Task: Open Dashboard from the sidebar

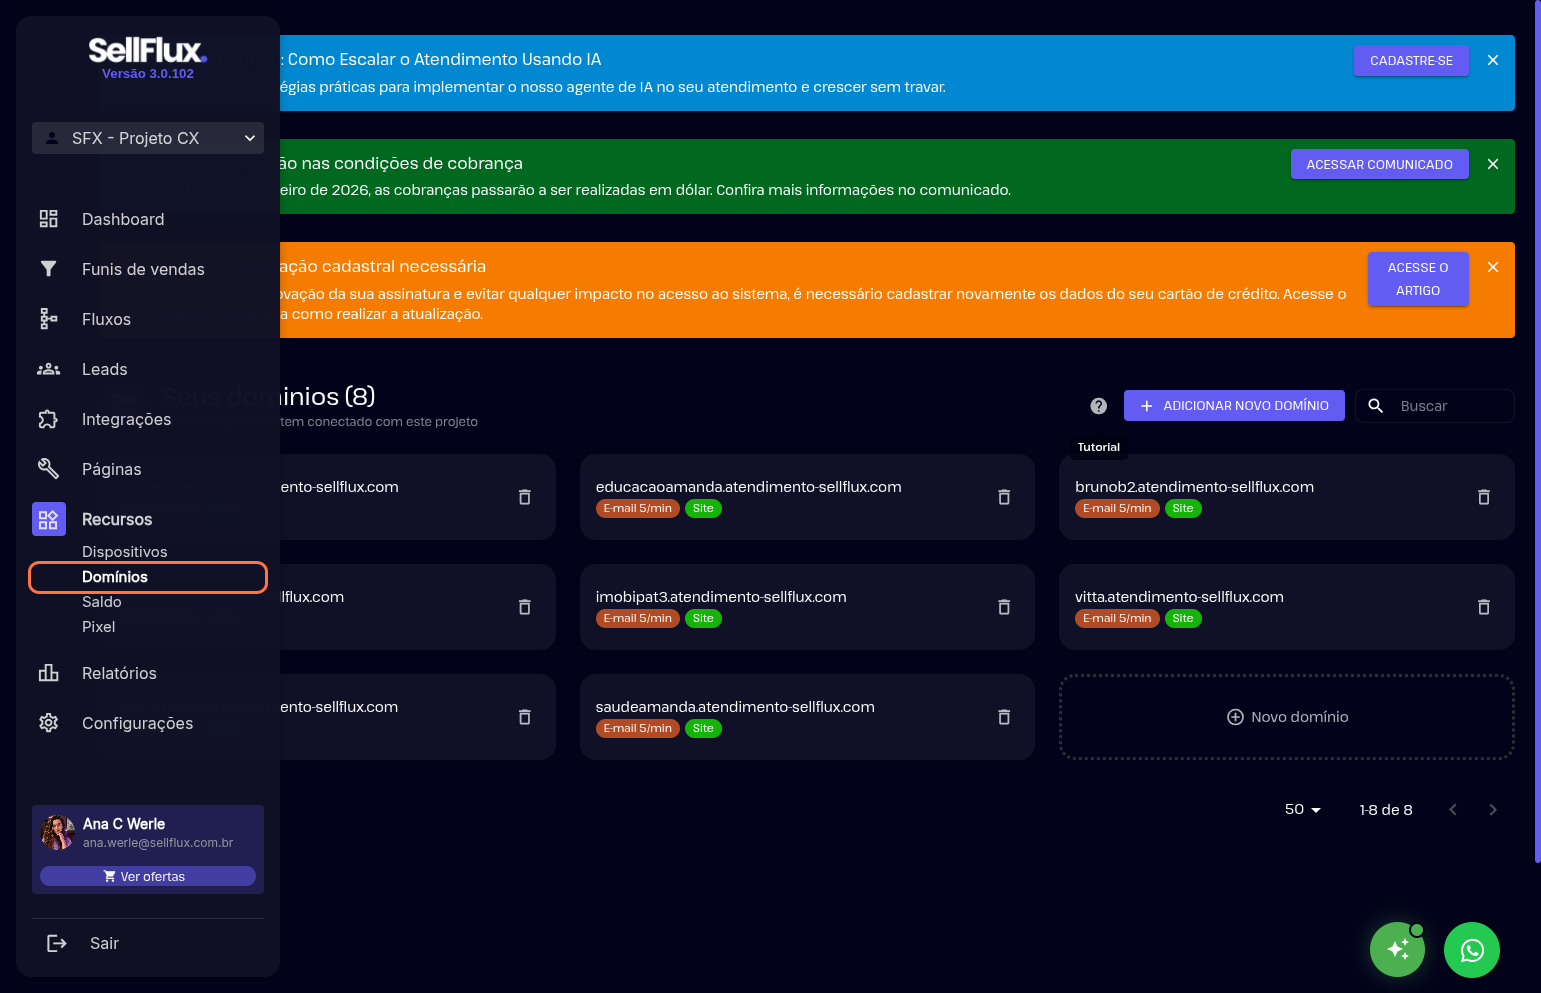Action: (x=122, y=219)
